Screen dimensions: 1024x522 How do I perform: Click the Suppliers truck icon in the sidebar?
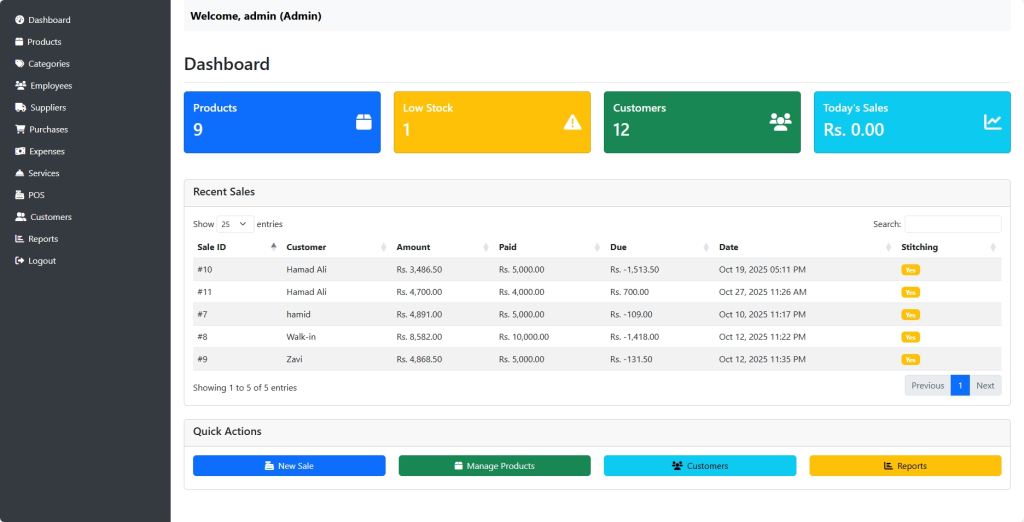[x=20, y=107]
